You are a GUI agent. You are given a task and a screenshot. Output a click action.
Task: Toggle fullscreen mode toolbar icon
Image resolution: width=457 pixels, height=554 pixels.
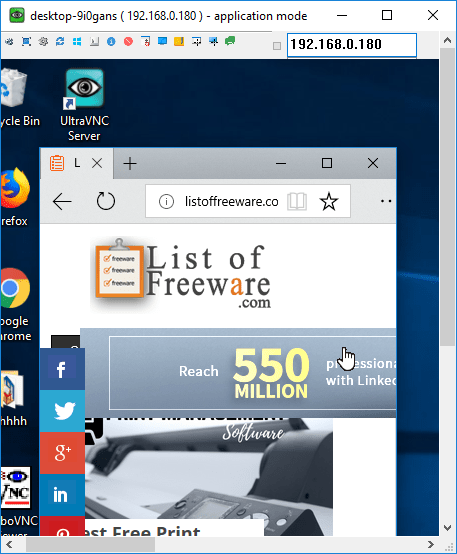(26, 42)
